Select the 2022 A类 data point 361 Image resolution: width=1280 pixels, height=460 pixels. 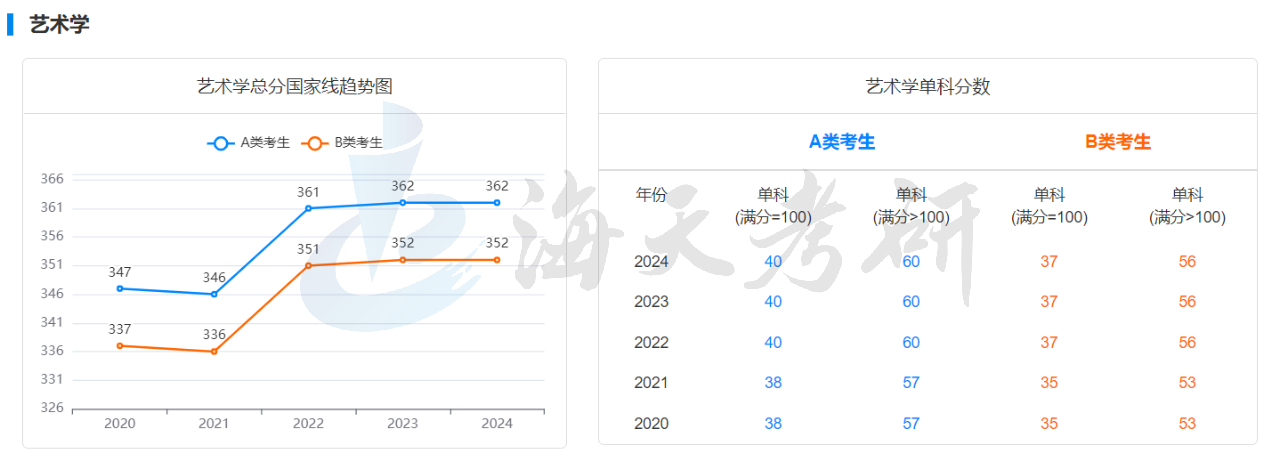coord(308,208)
